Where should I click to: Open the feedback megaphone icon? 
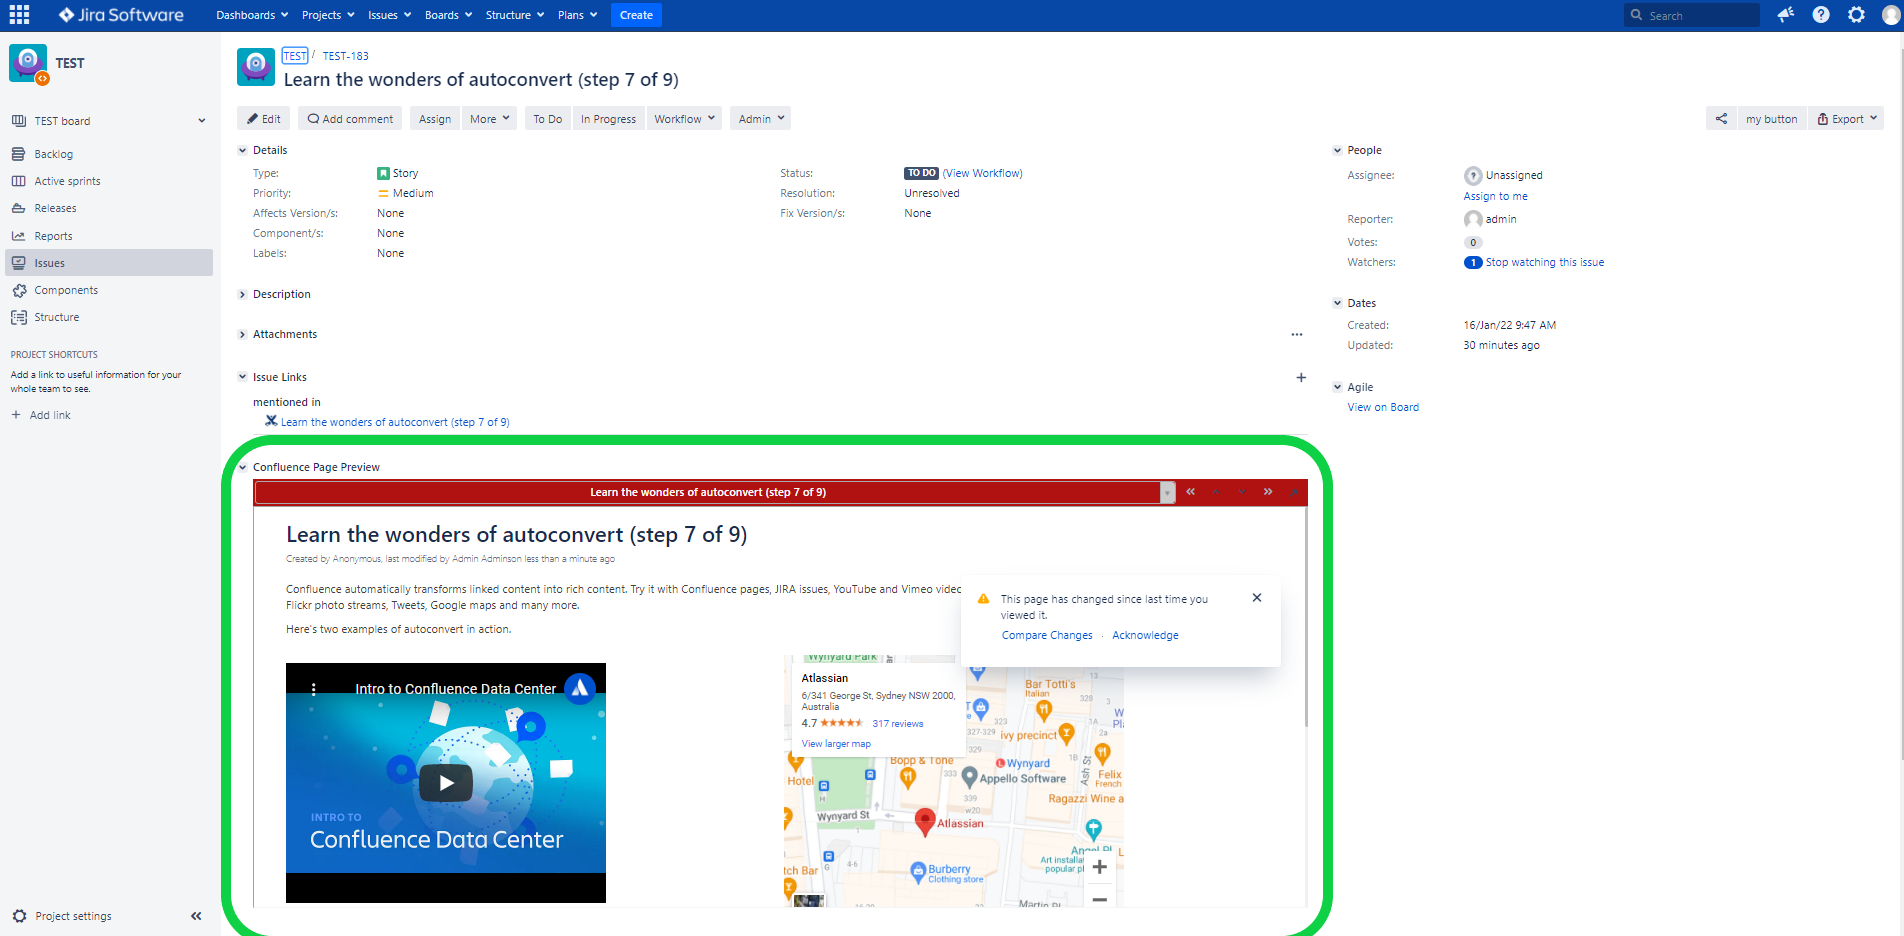(1785, 15)
